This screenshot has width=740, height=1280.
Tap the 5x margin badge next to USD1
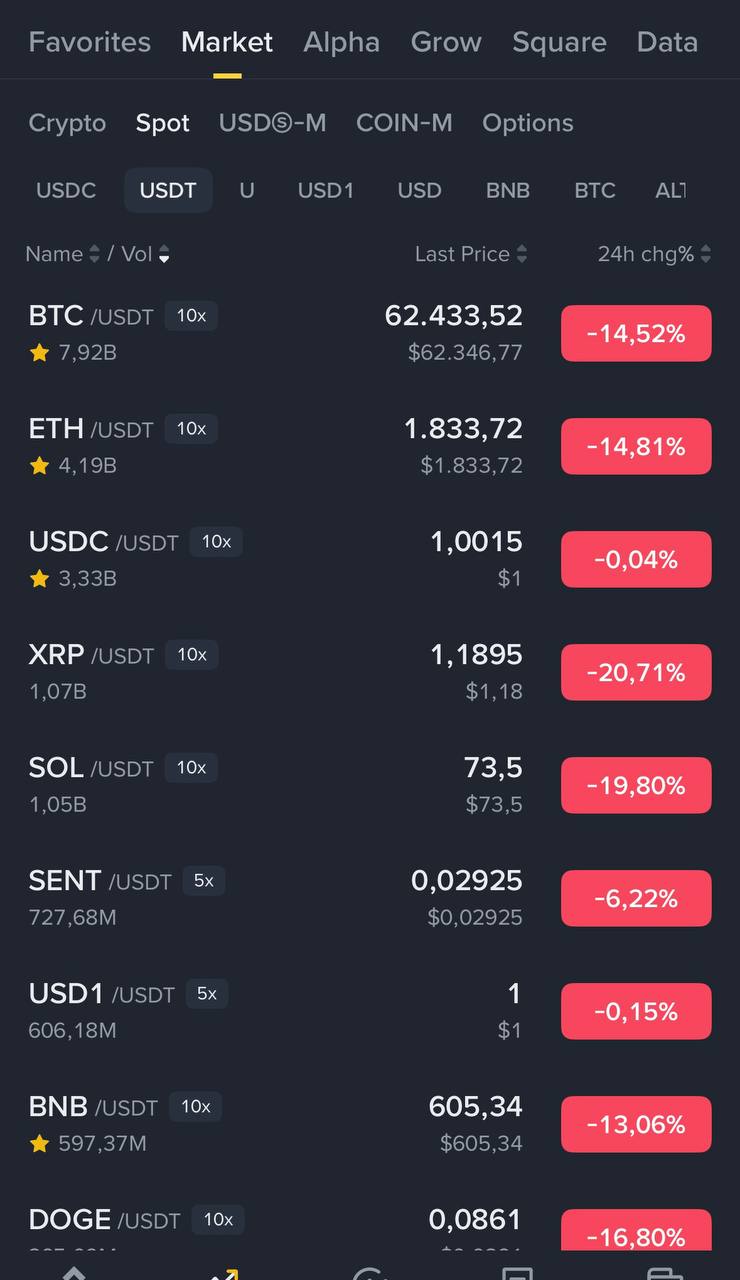[x=207, y=994]
